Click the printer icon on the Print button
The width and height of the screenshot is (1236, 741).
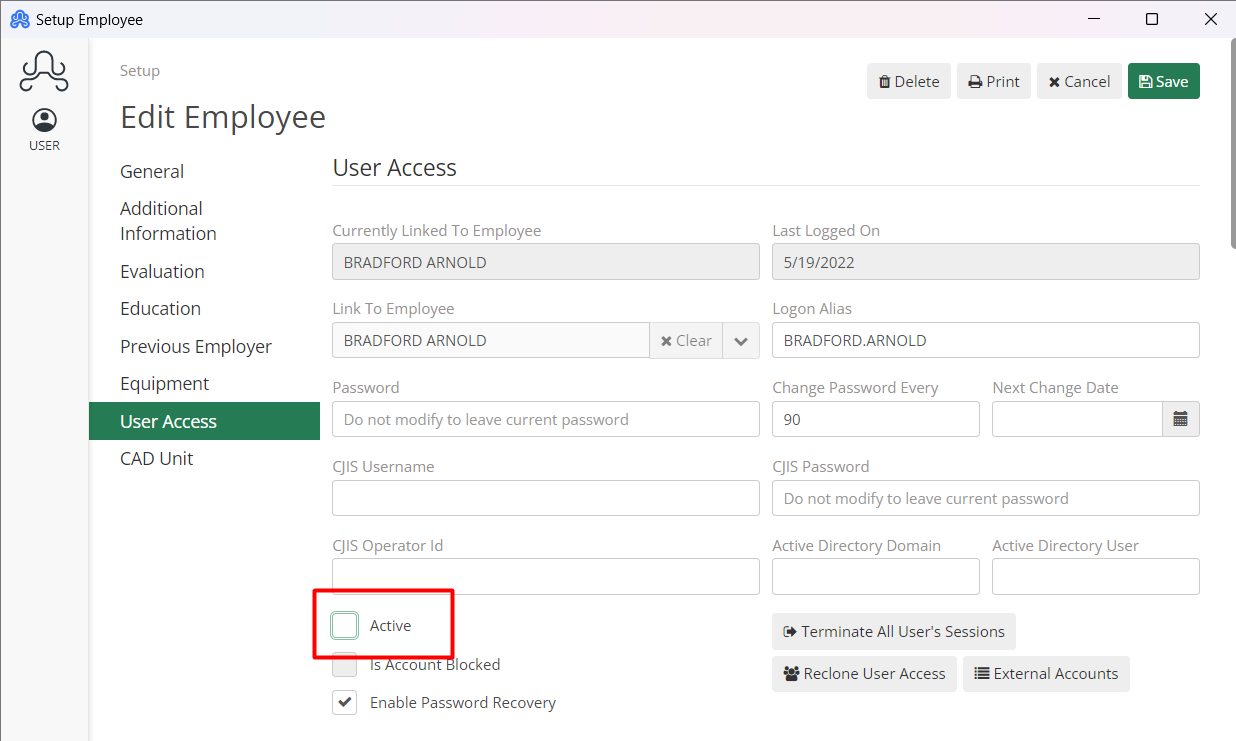tap(973, 81)
